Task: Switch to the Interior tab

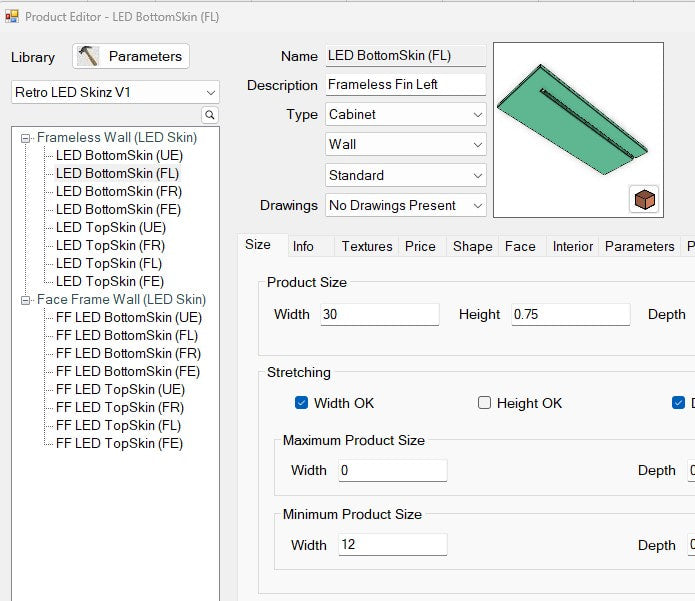Action: [x=573, y=246]
